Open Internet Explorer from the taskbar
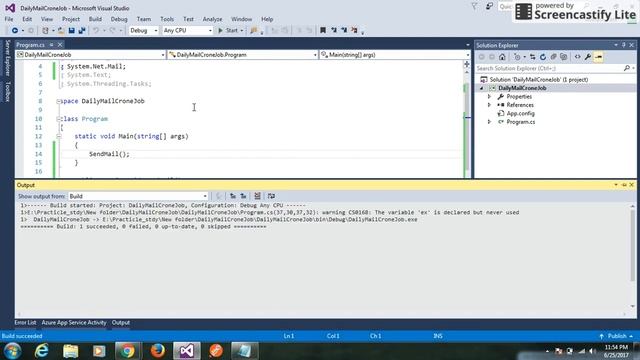Image resolution: width=640 pixels, height=360 pixels. click(x=42, y=351)
